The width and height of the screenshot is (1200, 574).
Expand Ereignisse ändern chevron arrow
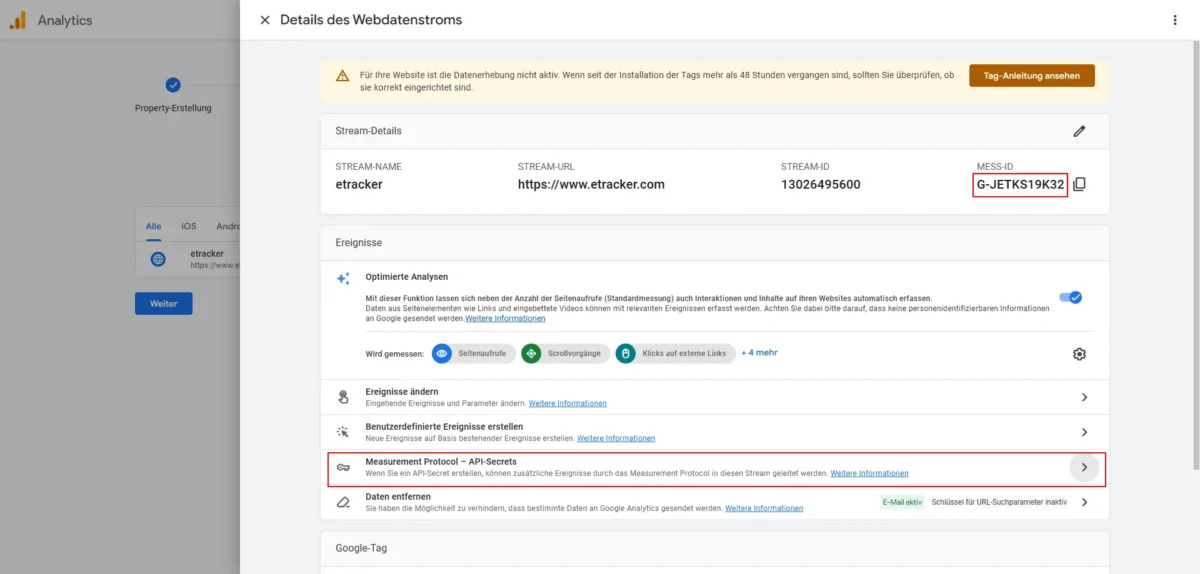click(x=1084, y=397)
